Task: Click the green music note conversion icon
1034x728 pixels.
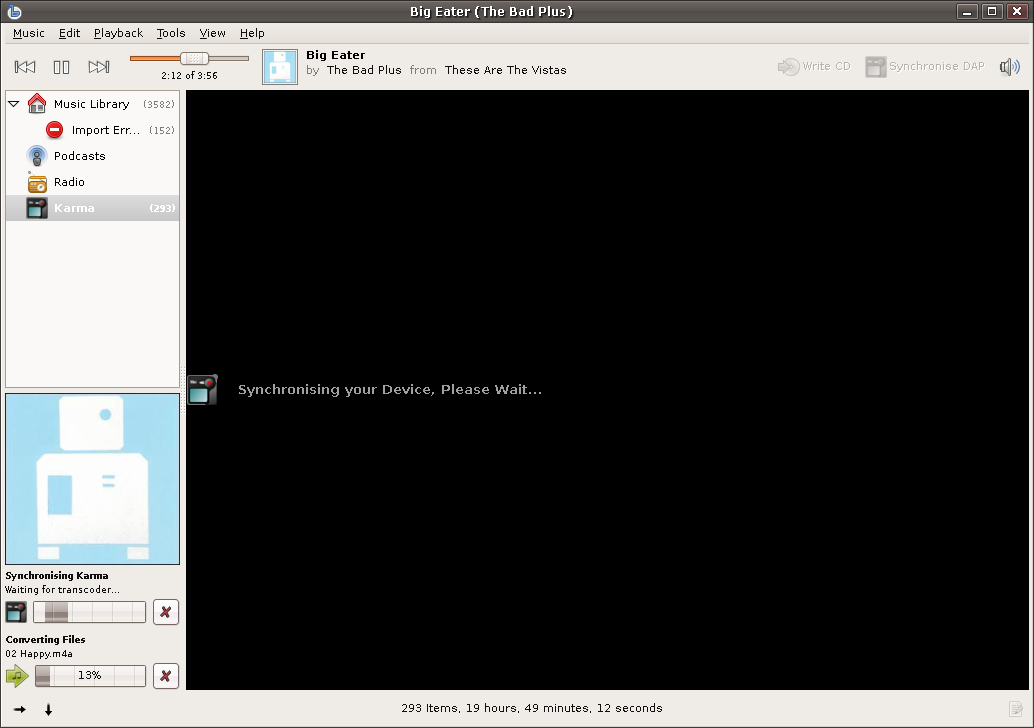Action: click(x=17, y=676)
